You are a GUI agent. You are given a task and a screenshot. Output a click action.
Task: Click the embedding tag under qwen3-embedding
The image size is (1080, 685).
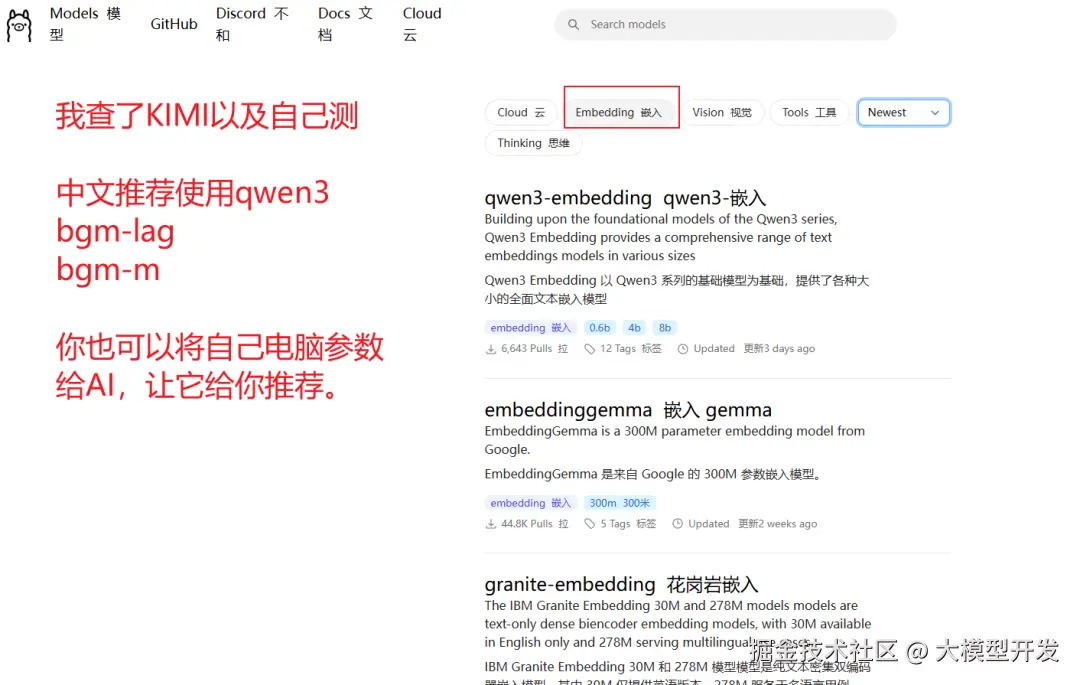tap(530, 328)
